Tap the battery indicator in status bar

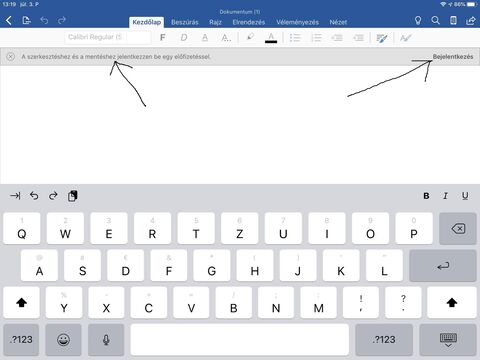click(472, 4)
